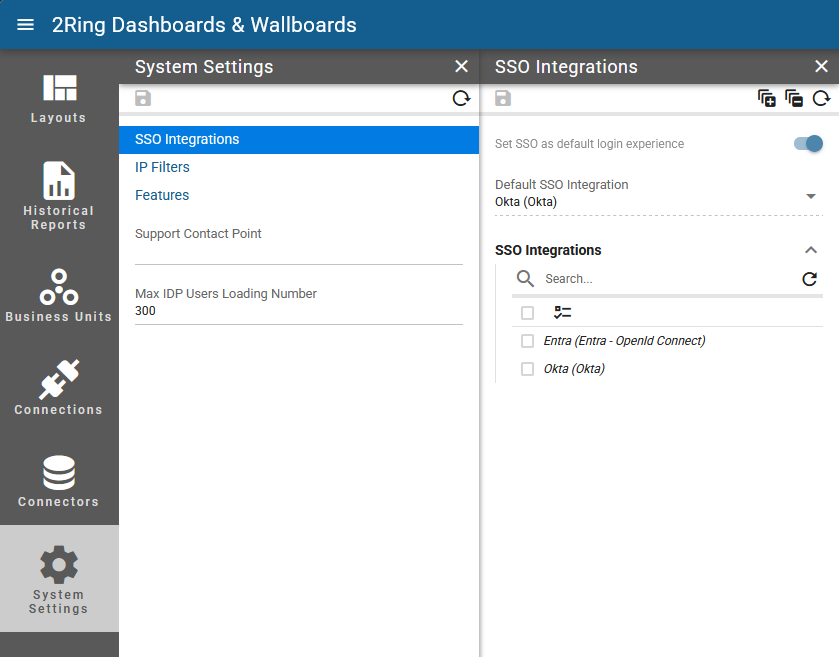Check the Entra OpenId Connect checkbox
Viewport: 839px width, 657px height.
[528, 341]
